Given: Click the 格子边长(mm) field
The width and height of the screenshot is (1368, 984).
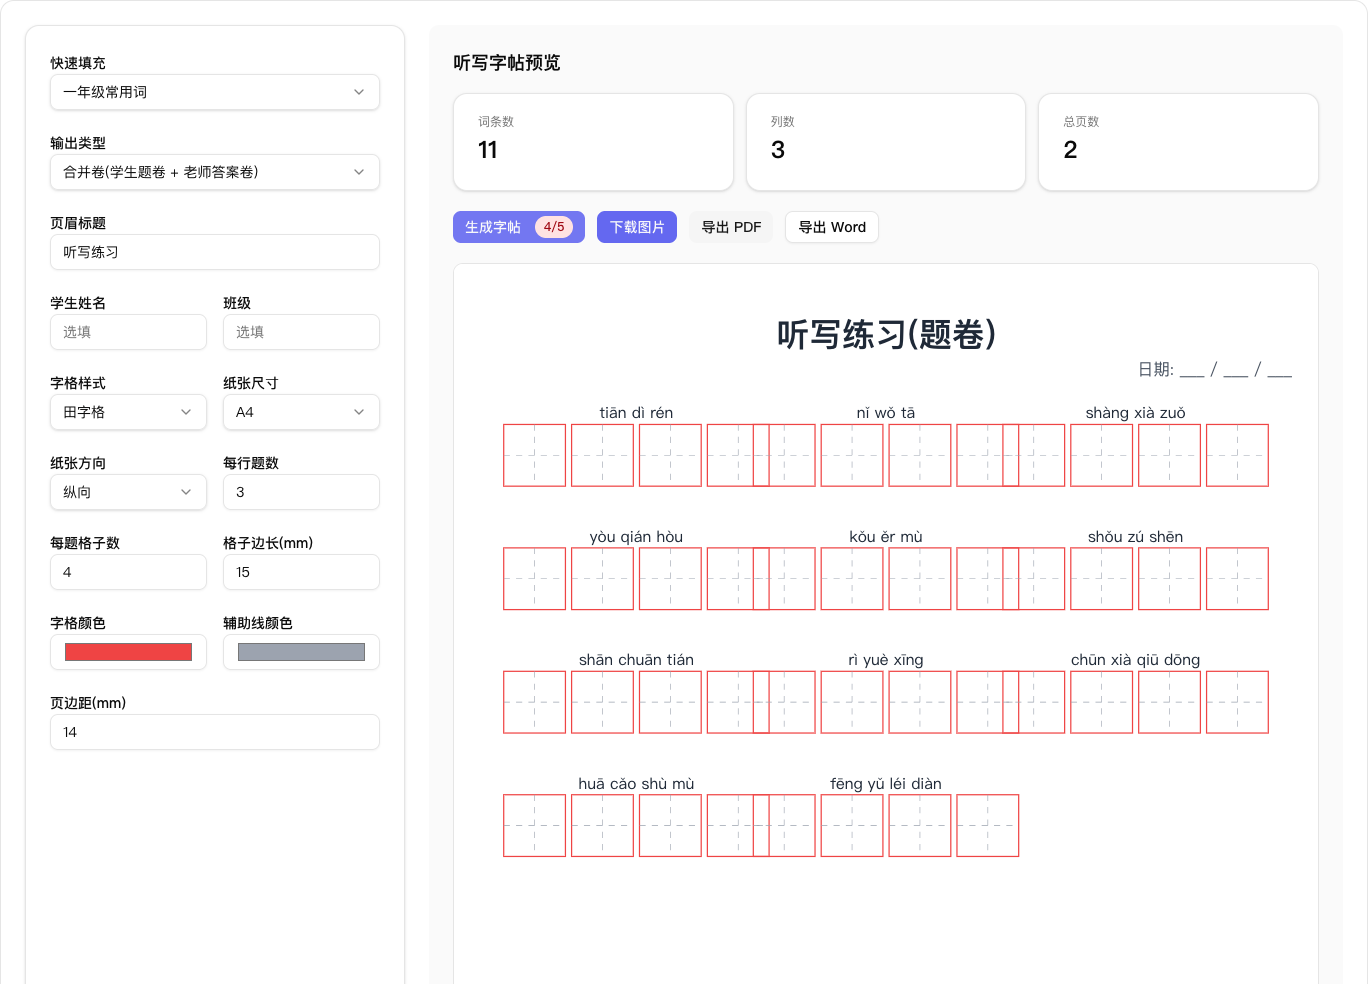Looking at the screenshot, I should (301, 572).
